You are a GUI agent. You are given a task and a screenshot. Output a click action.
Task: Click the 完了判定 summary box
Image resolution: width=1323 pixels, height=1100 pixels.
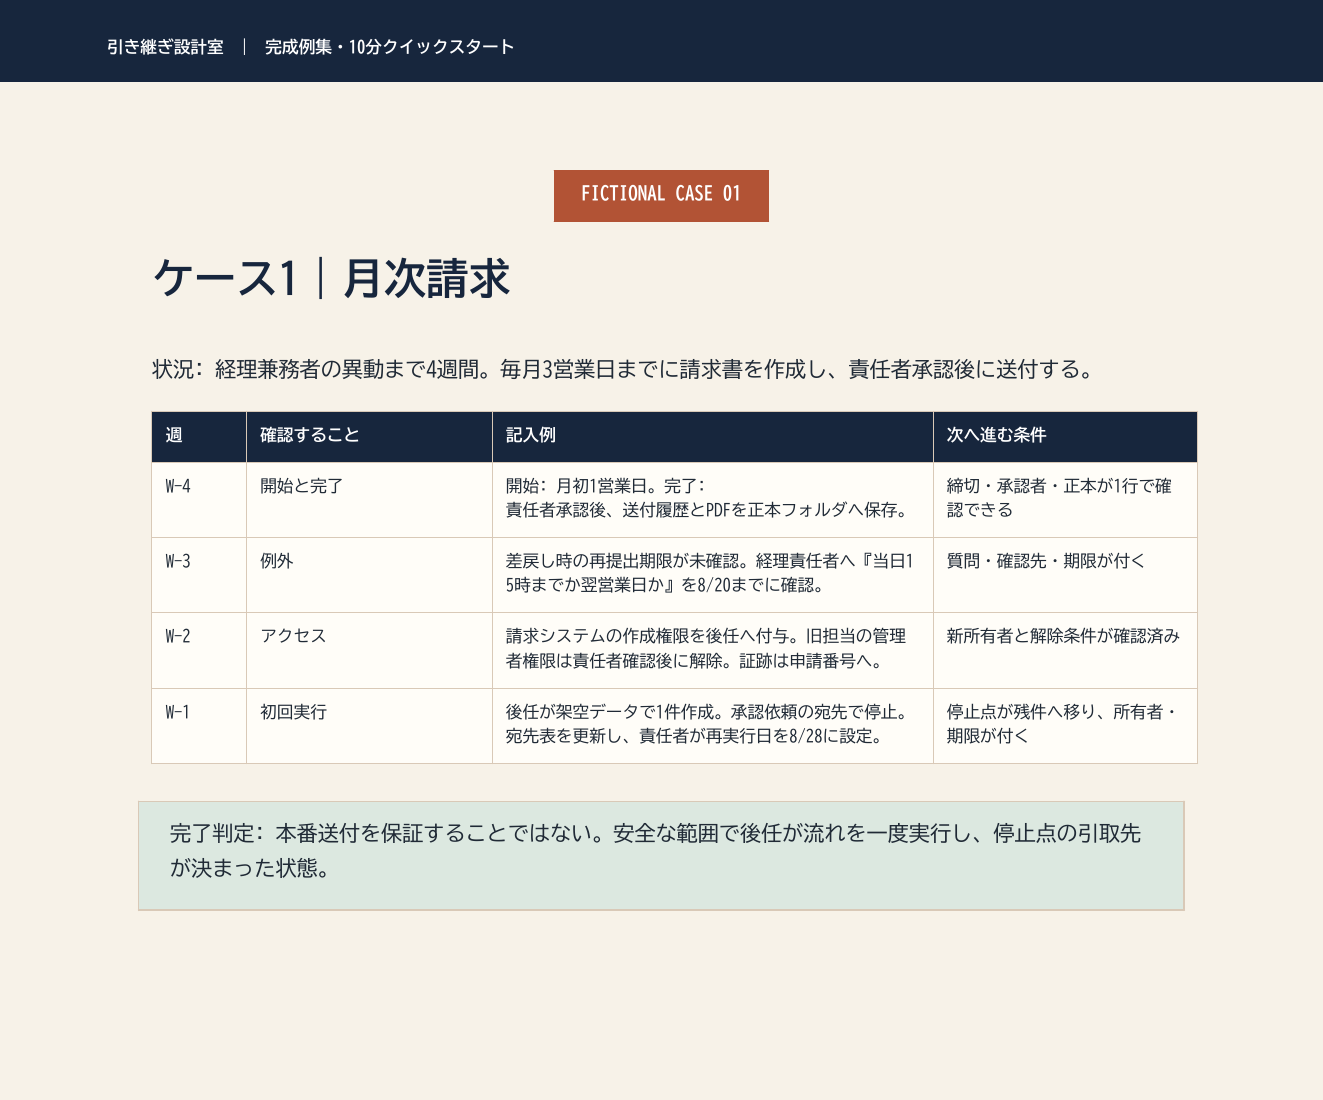tap(661, 856)
